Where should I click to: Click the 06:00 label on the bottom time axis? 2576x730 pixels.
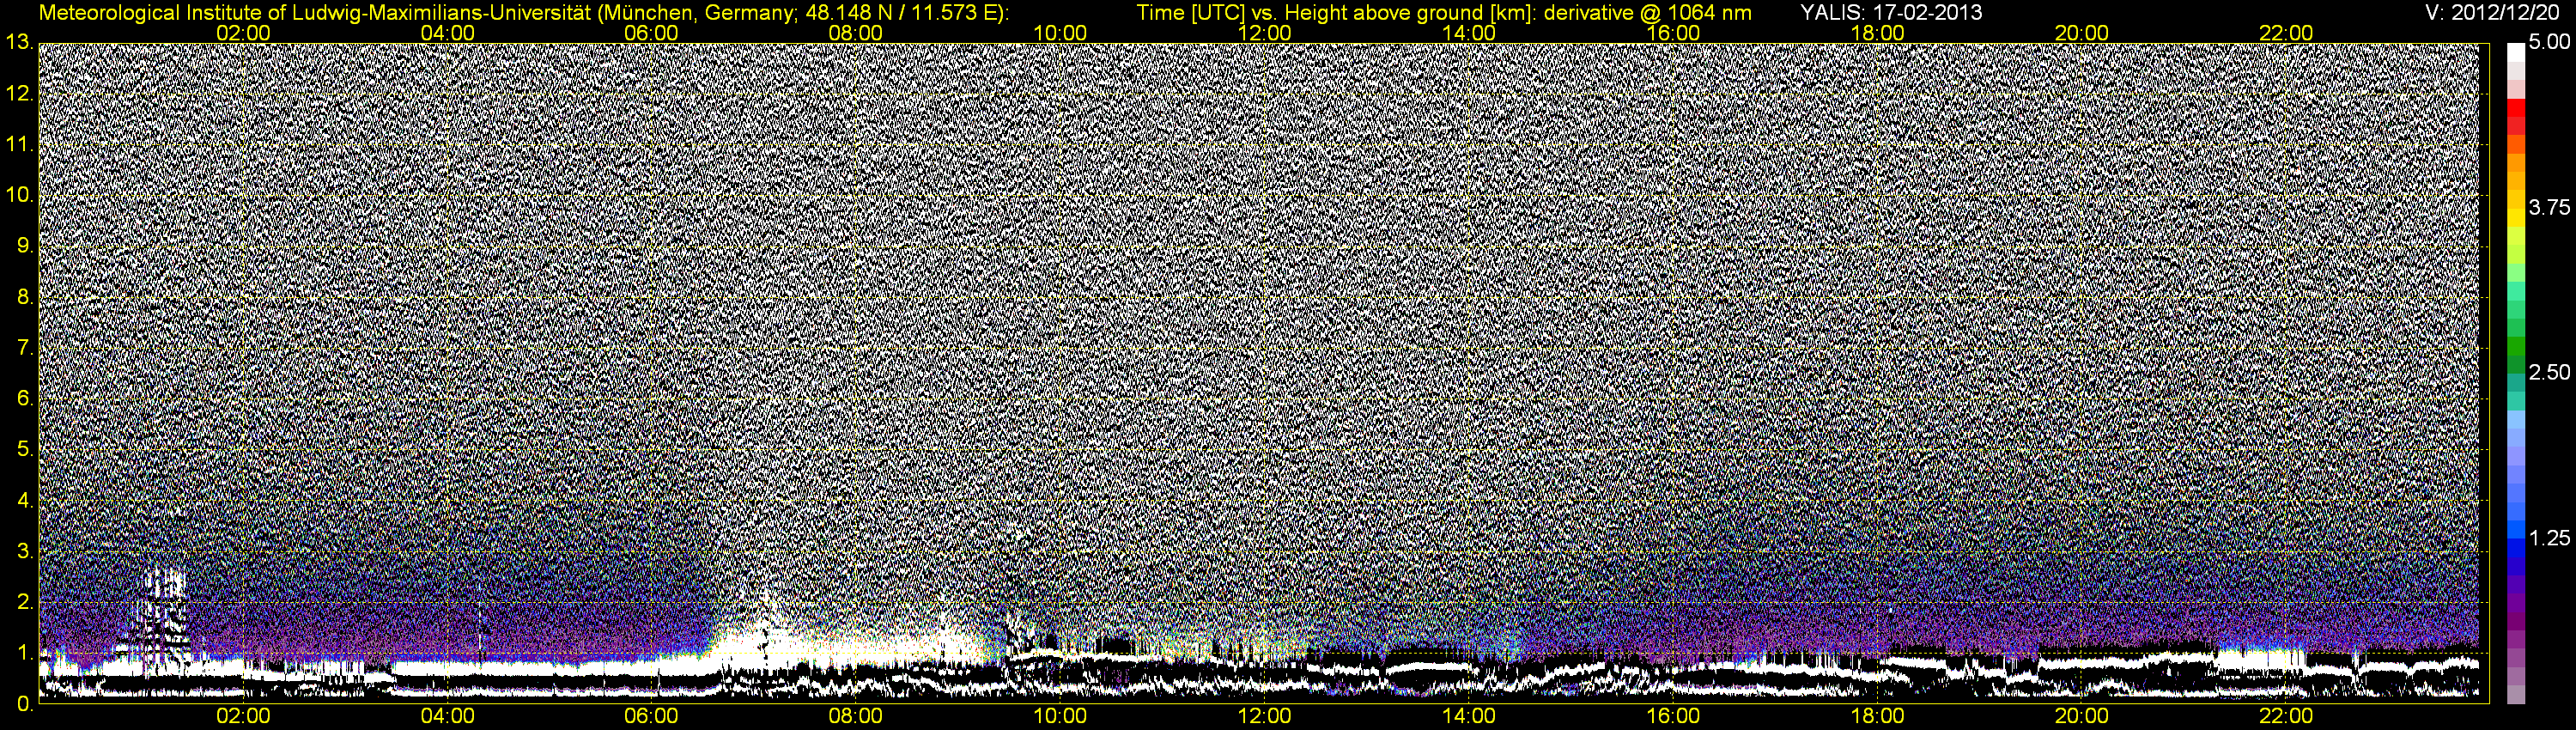[651, 716]
